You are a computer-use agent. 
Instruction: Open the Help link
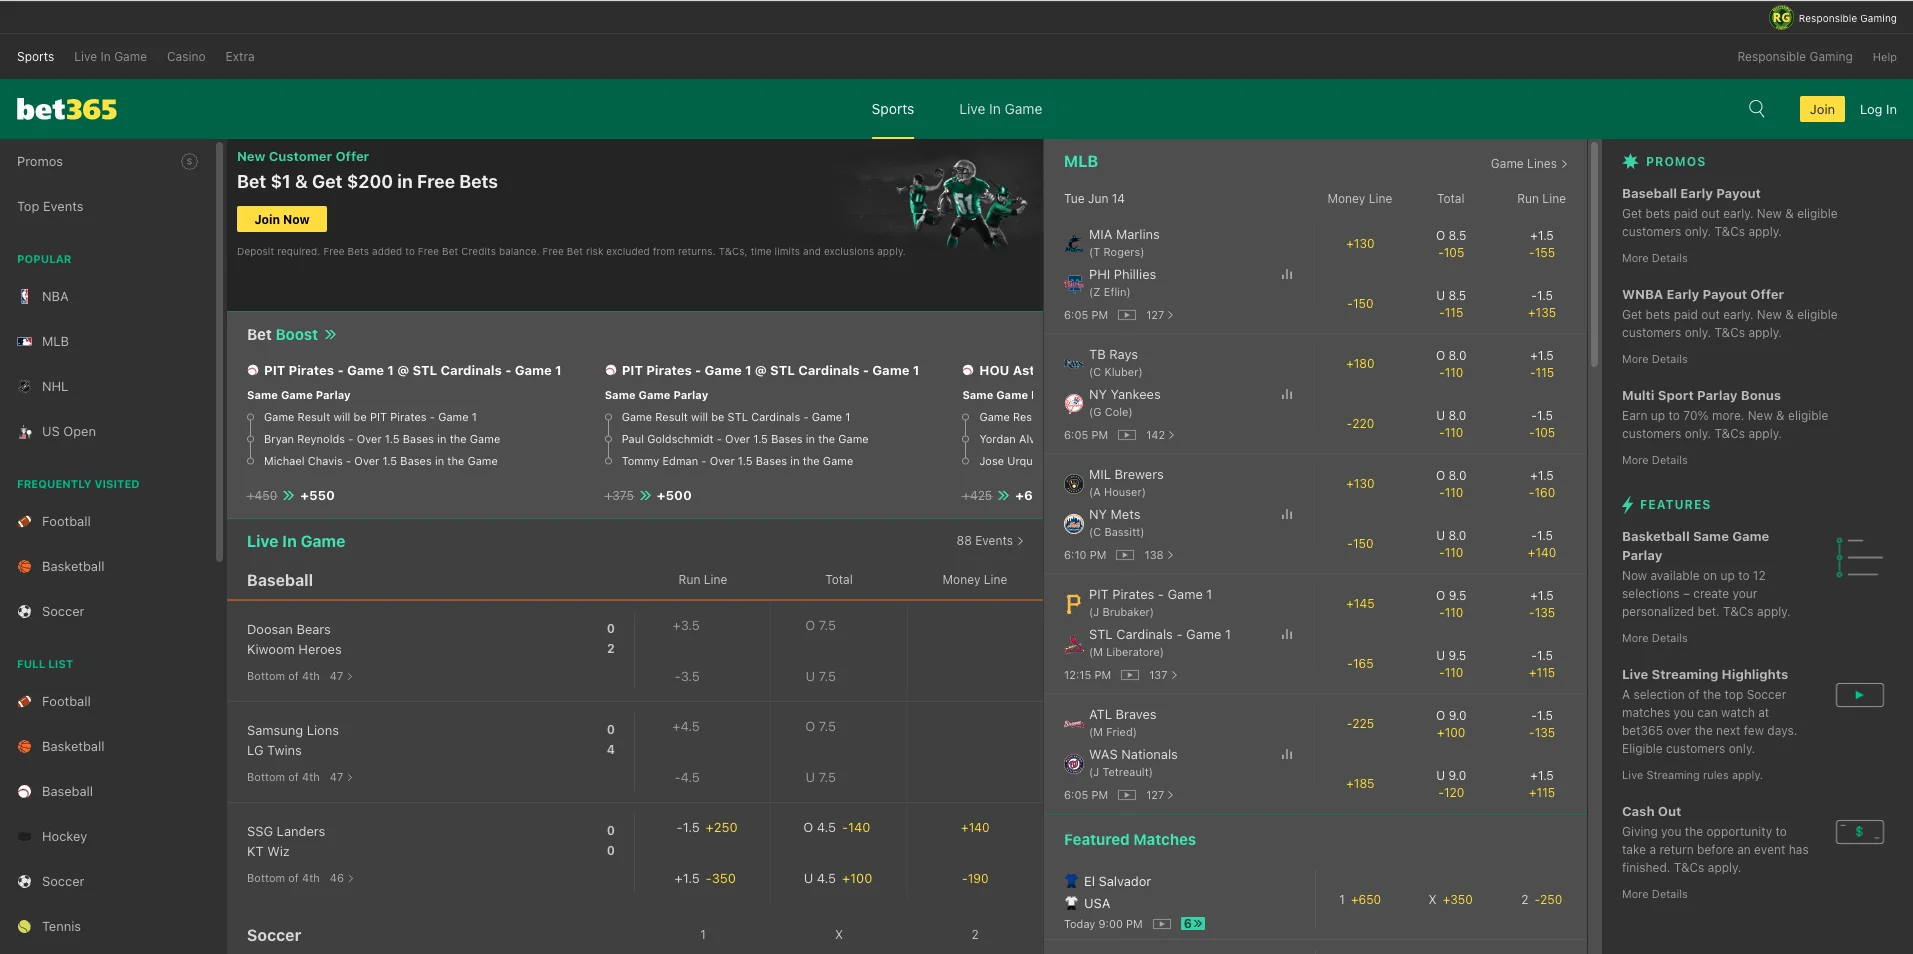(x=1884, y=57)
